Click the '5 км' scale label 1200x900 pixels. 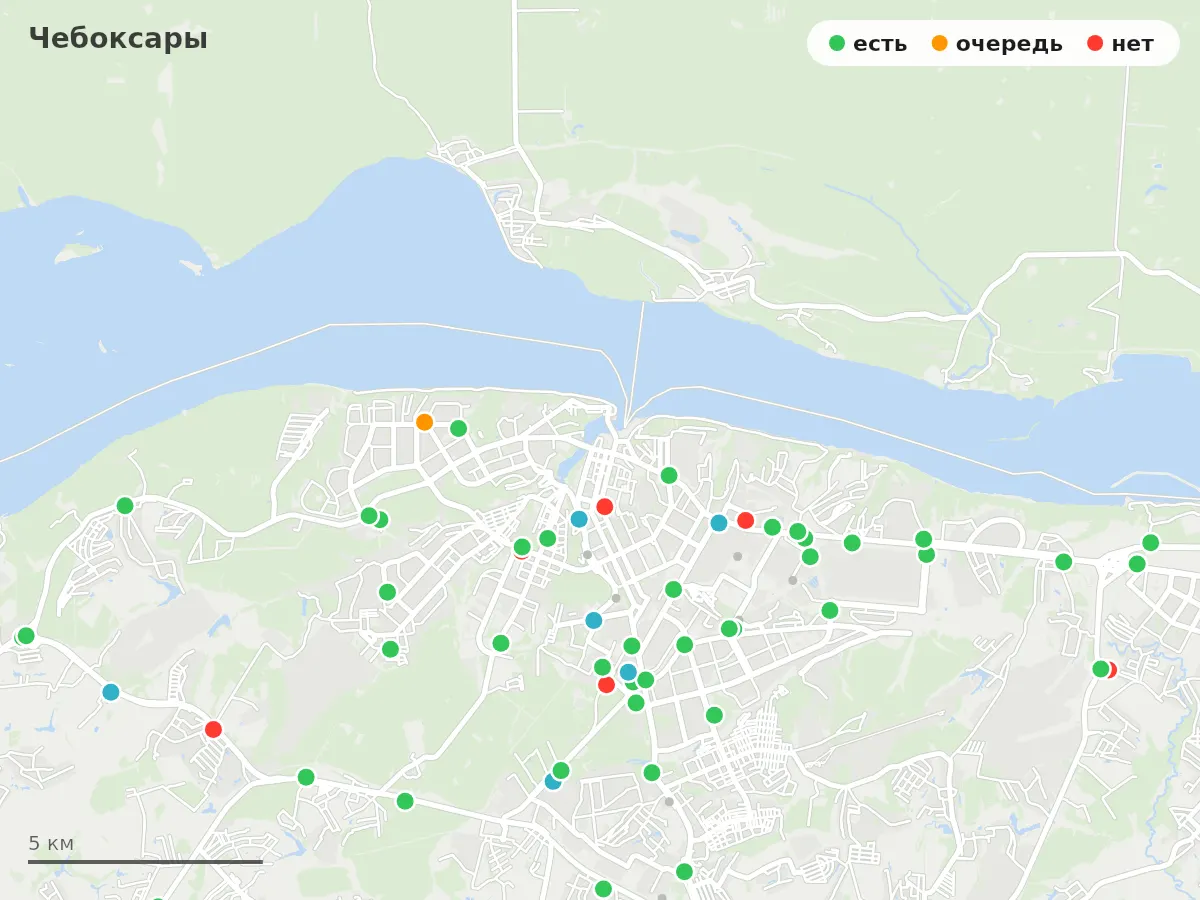tap(51, 843)
